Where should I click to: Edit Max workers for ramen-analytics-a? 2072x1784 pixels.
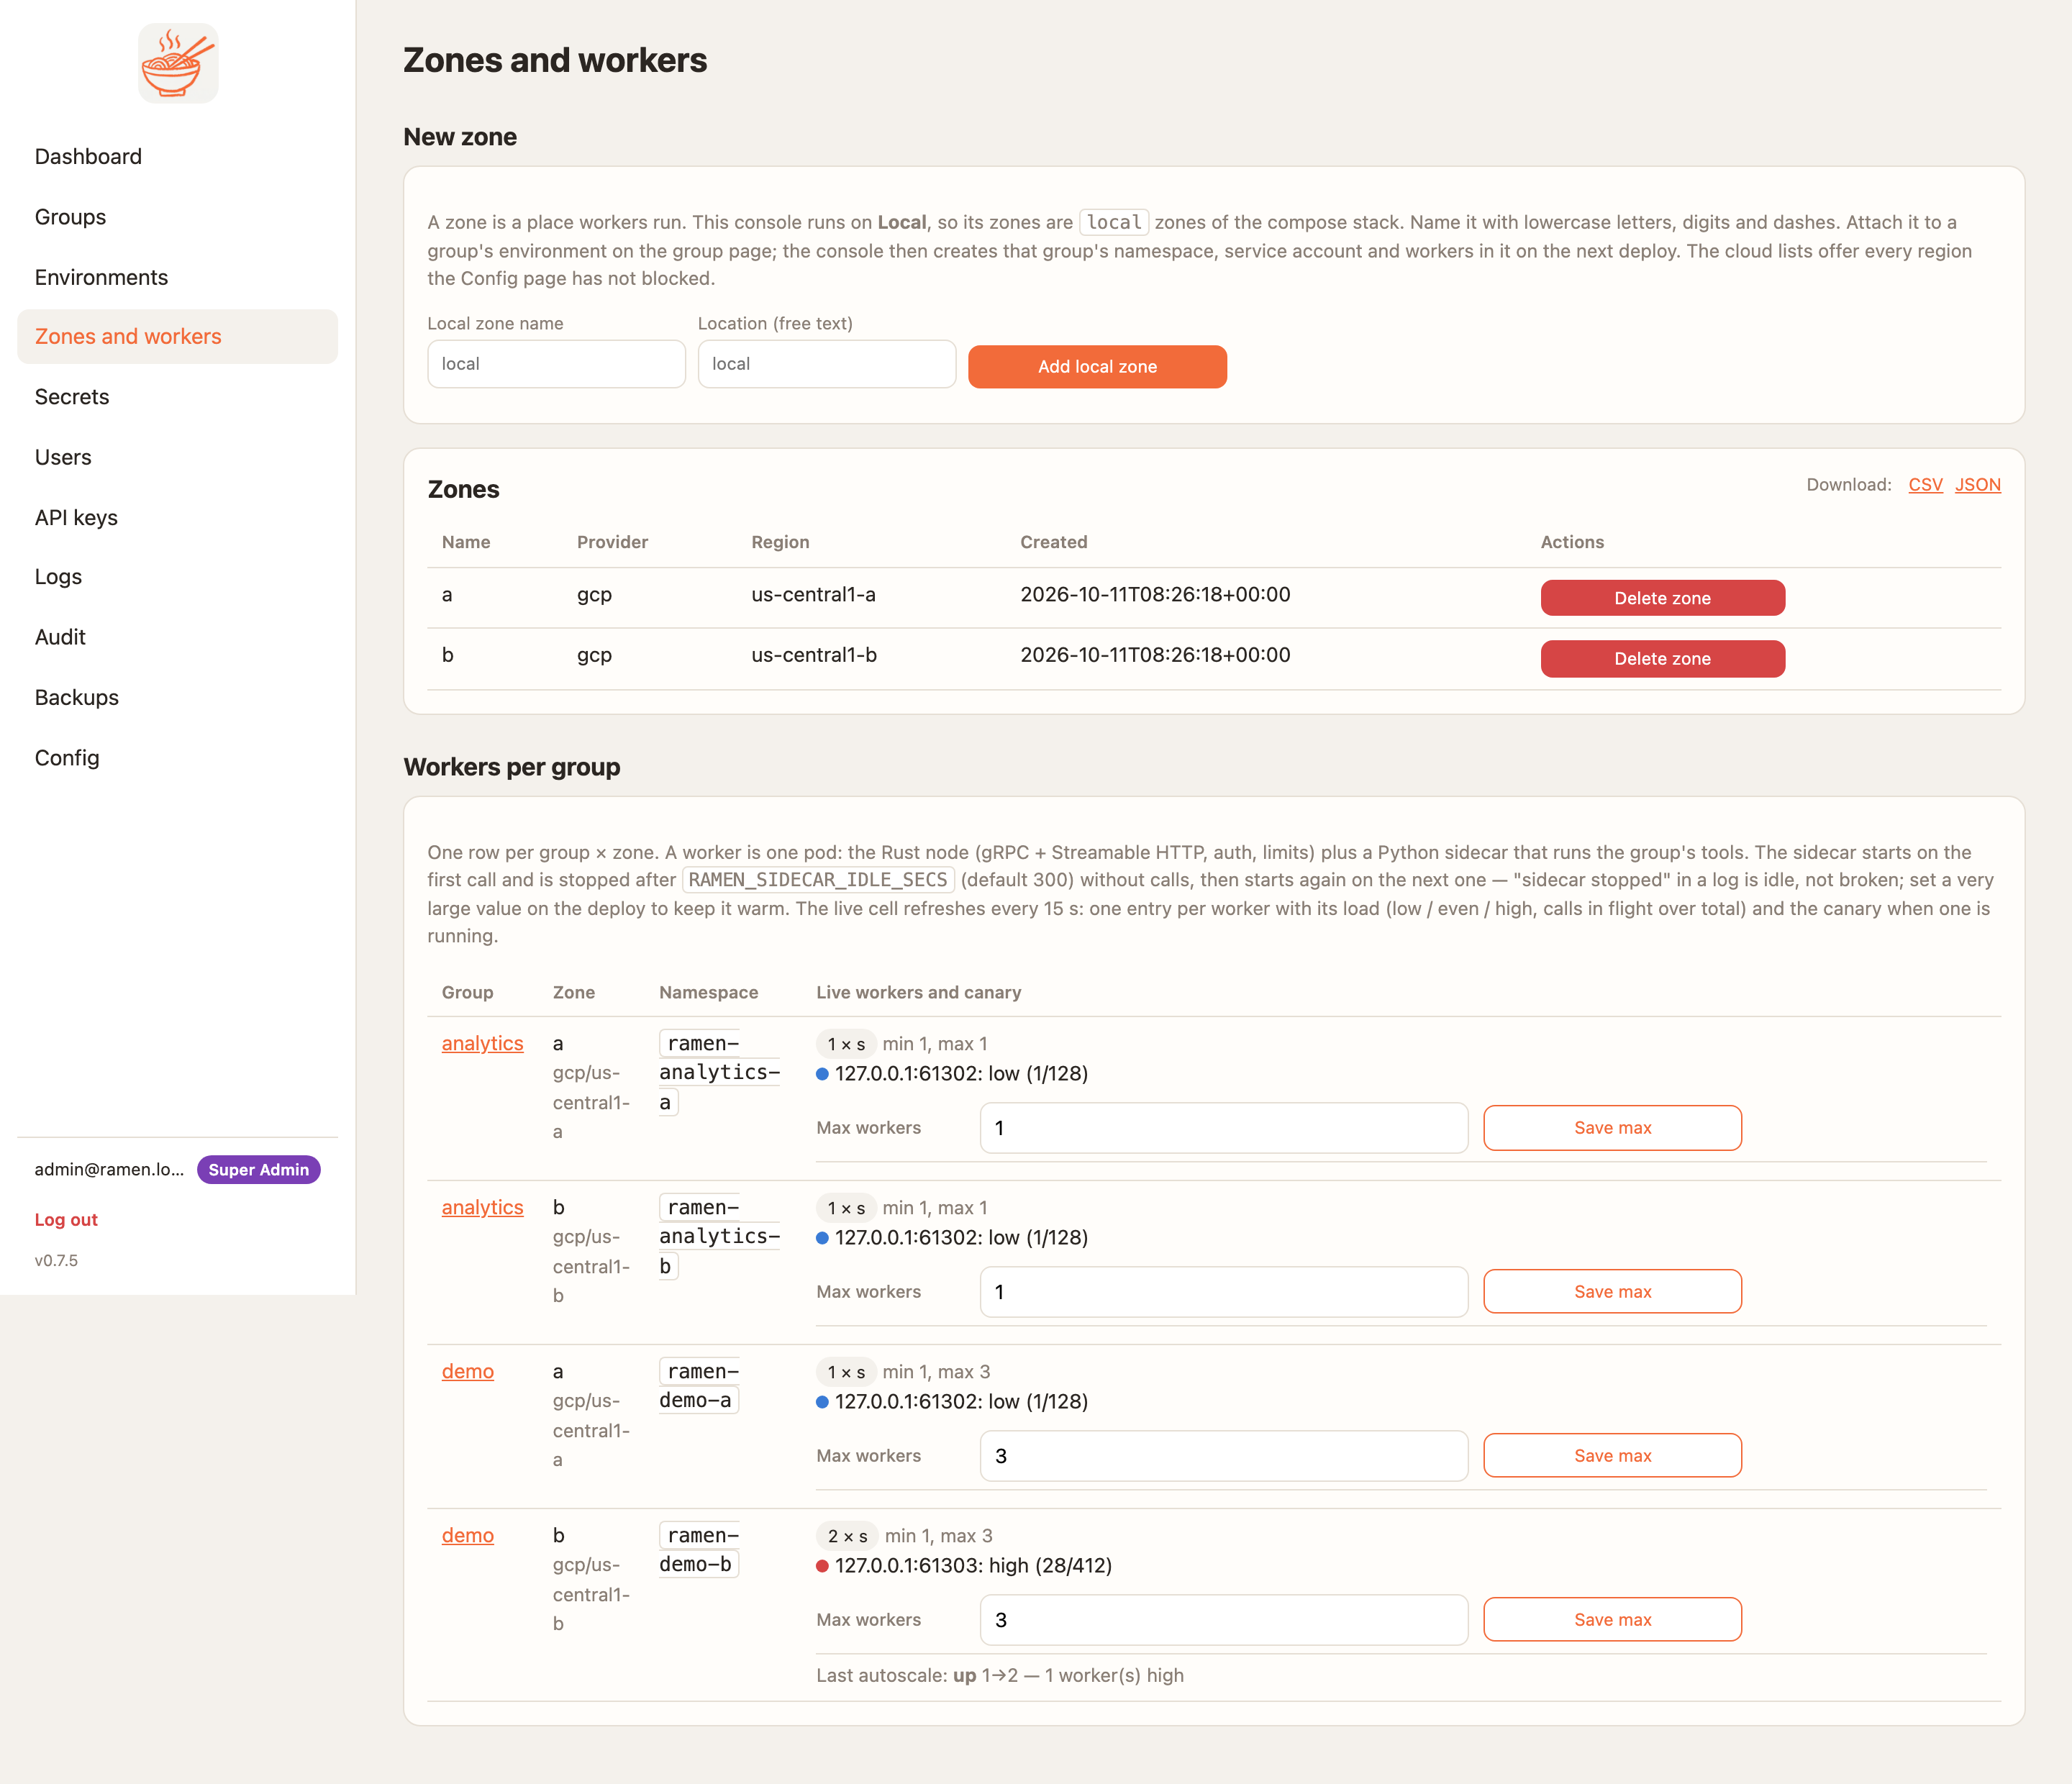tap(1224, 1128)
